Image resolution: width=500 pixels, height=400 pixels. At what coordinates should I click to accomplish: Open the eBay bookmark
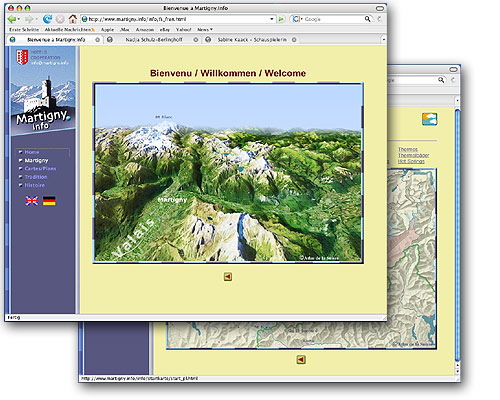(165, 30)
